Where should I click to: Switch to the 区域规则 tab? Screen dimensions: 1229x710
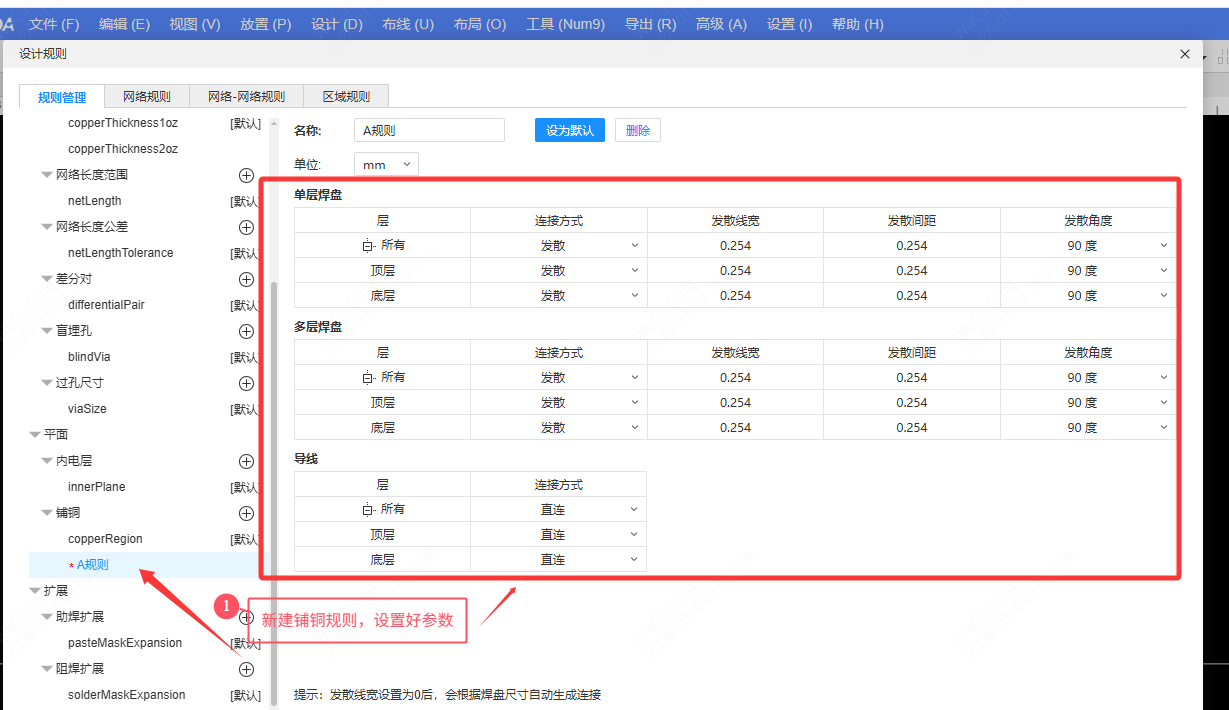click(x=345, y=96)
